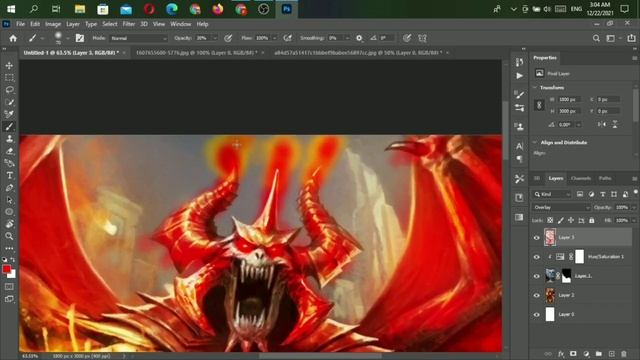Select the Zoom tool
The height and width of the screenshot is (360, 640).
tap(9, 236)
